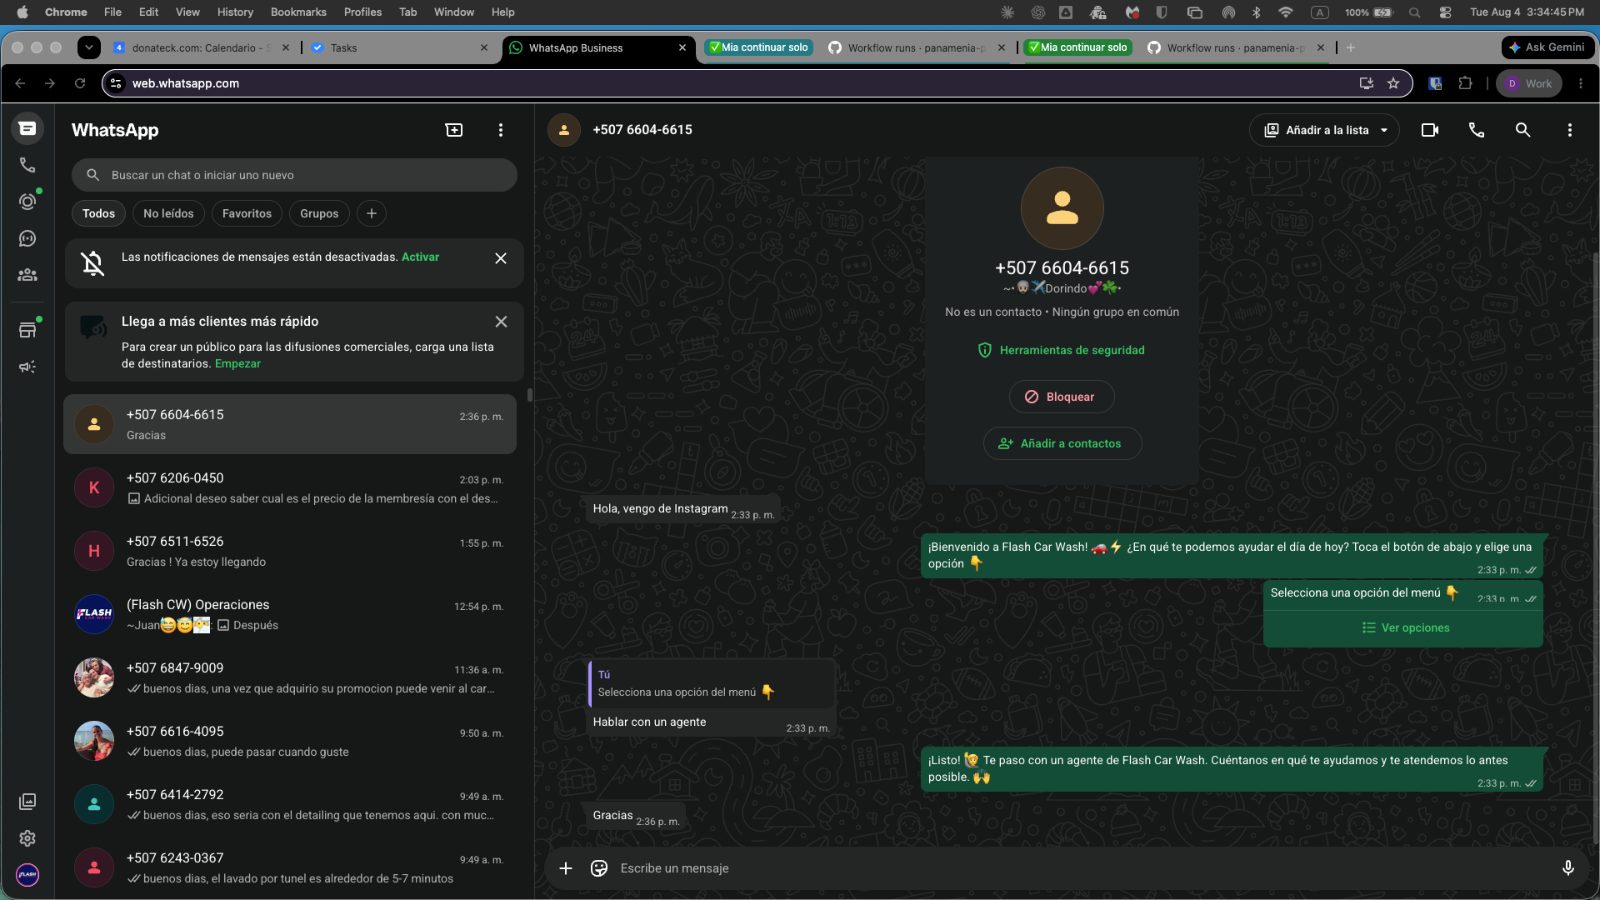Select the 'Favoritos' chat filter
The width and height of the screenshot is (1600, 900).
247,213
